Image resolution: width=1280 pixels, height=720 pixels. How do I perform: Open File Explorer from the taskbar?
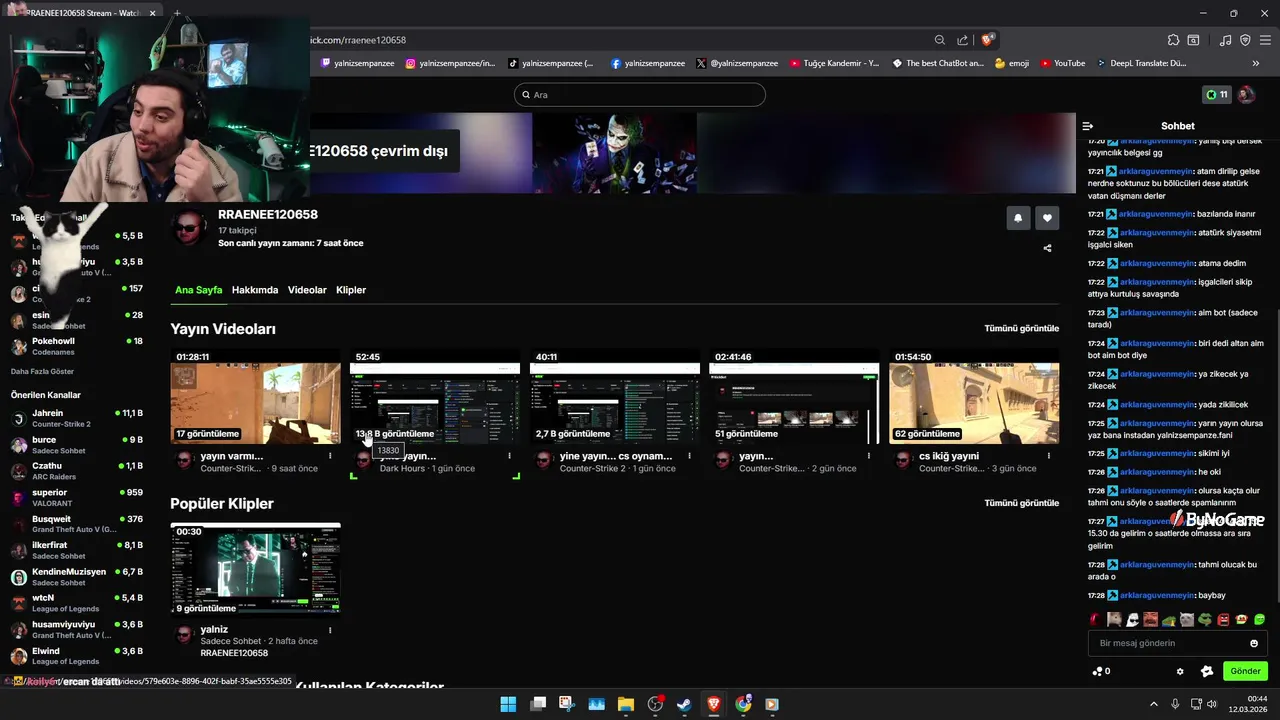point(626,704)
